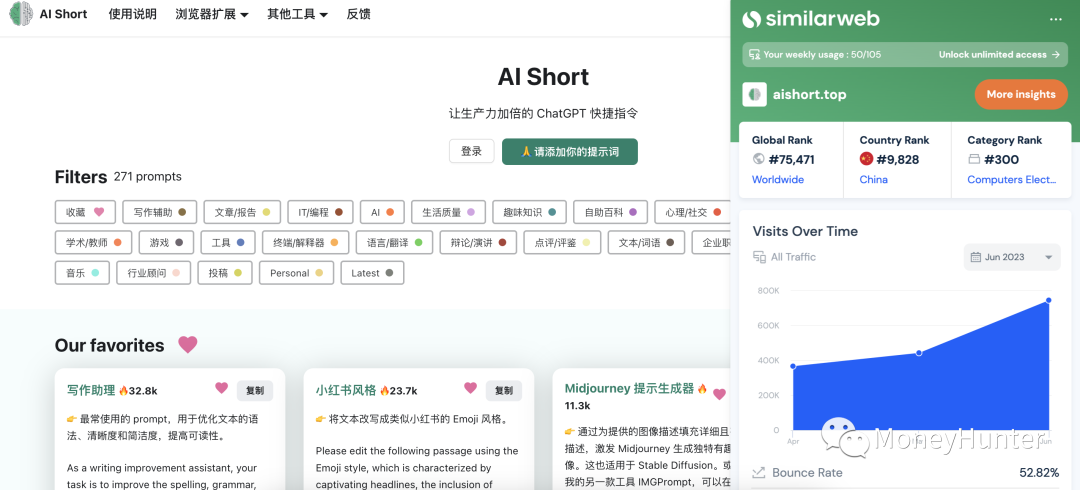Click the globe icon by Global Rank
This screenshot has height=490, width=1080.
758,159
